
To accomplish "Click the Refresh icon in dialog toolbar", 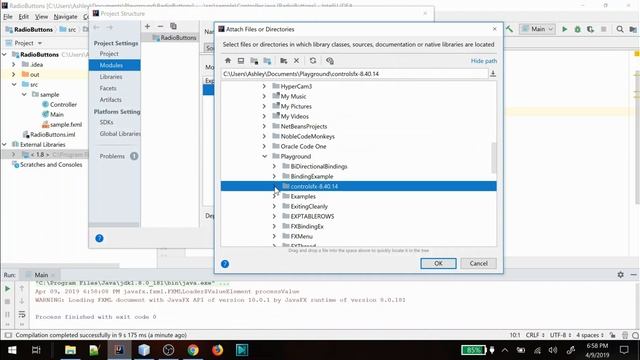I will [313, 61].
